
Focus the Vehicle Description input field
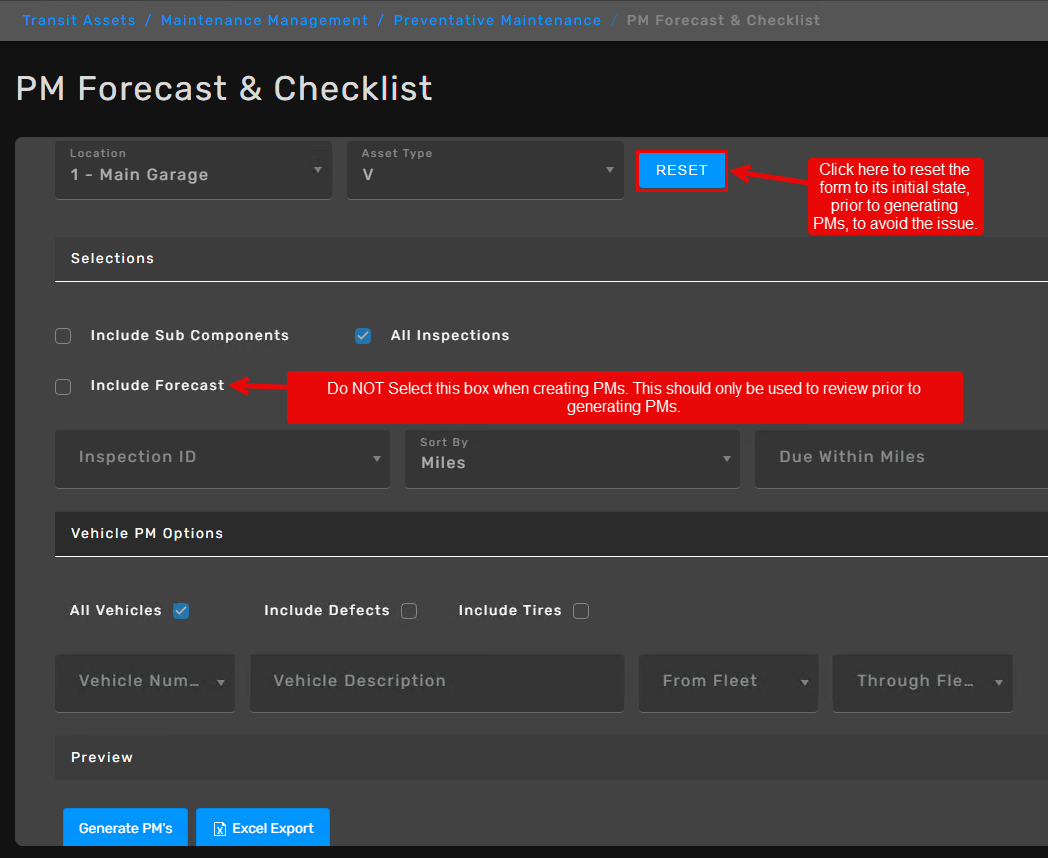click(436, 682)
